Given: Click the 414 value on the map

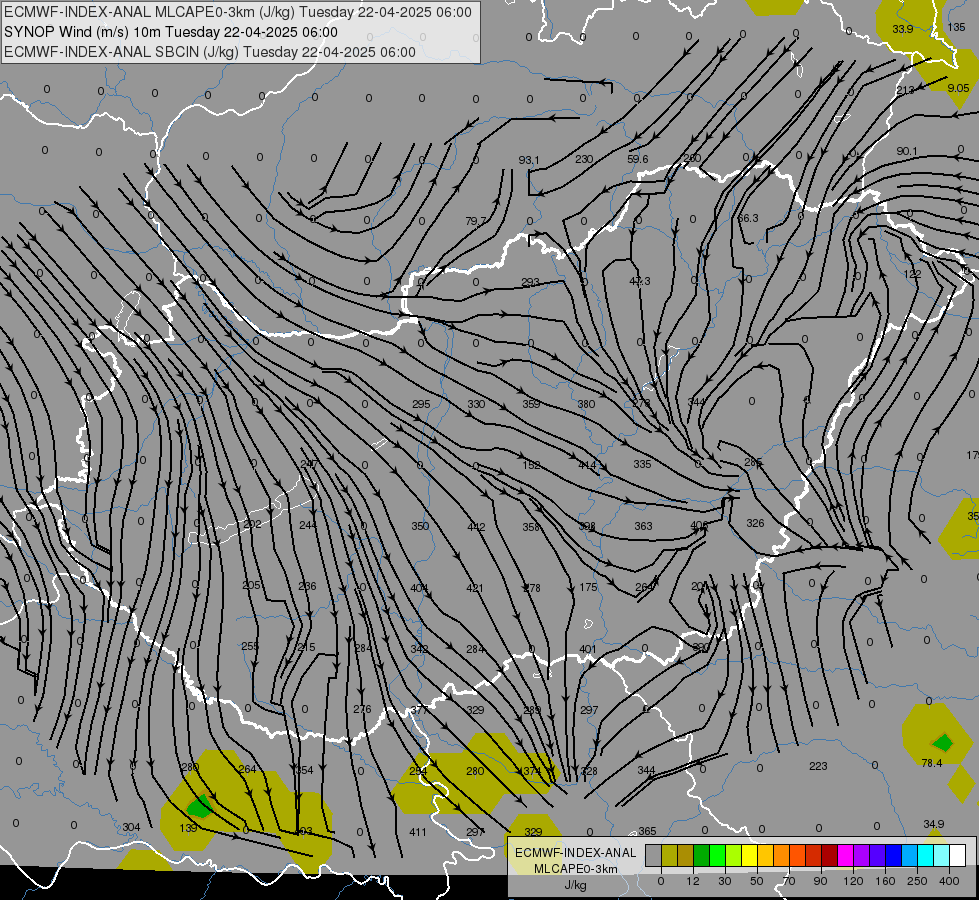Looking at the screenshot, I should (587, 465).
